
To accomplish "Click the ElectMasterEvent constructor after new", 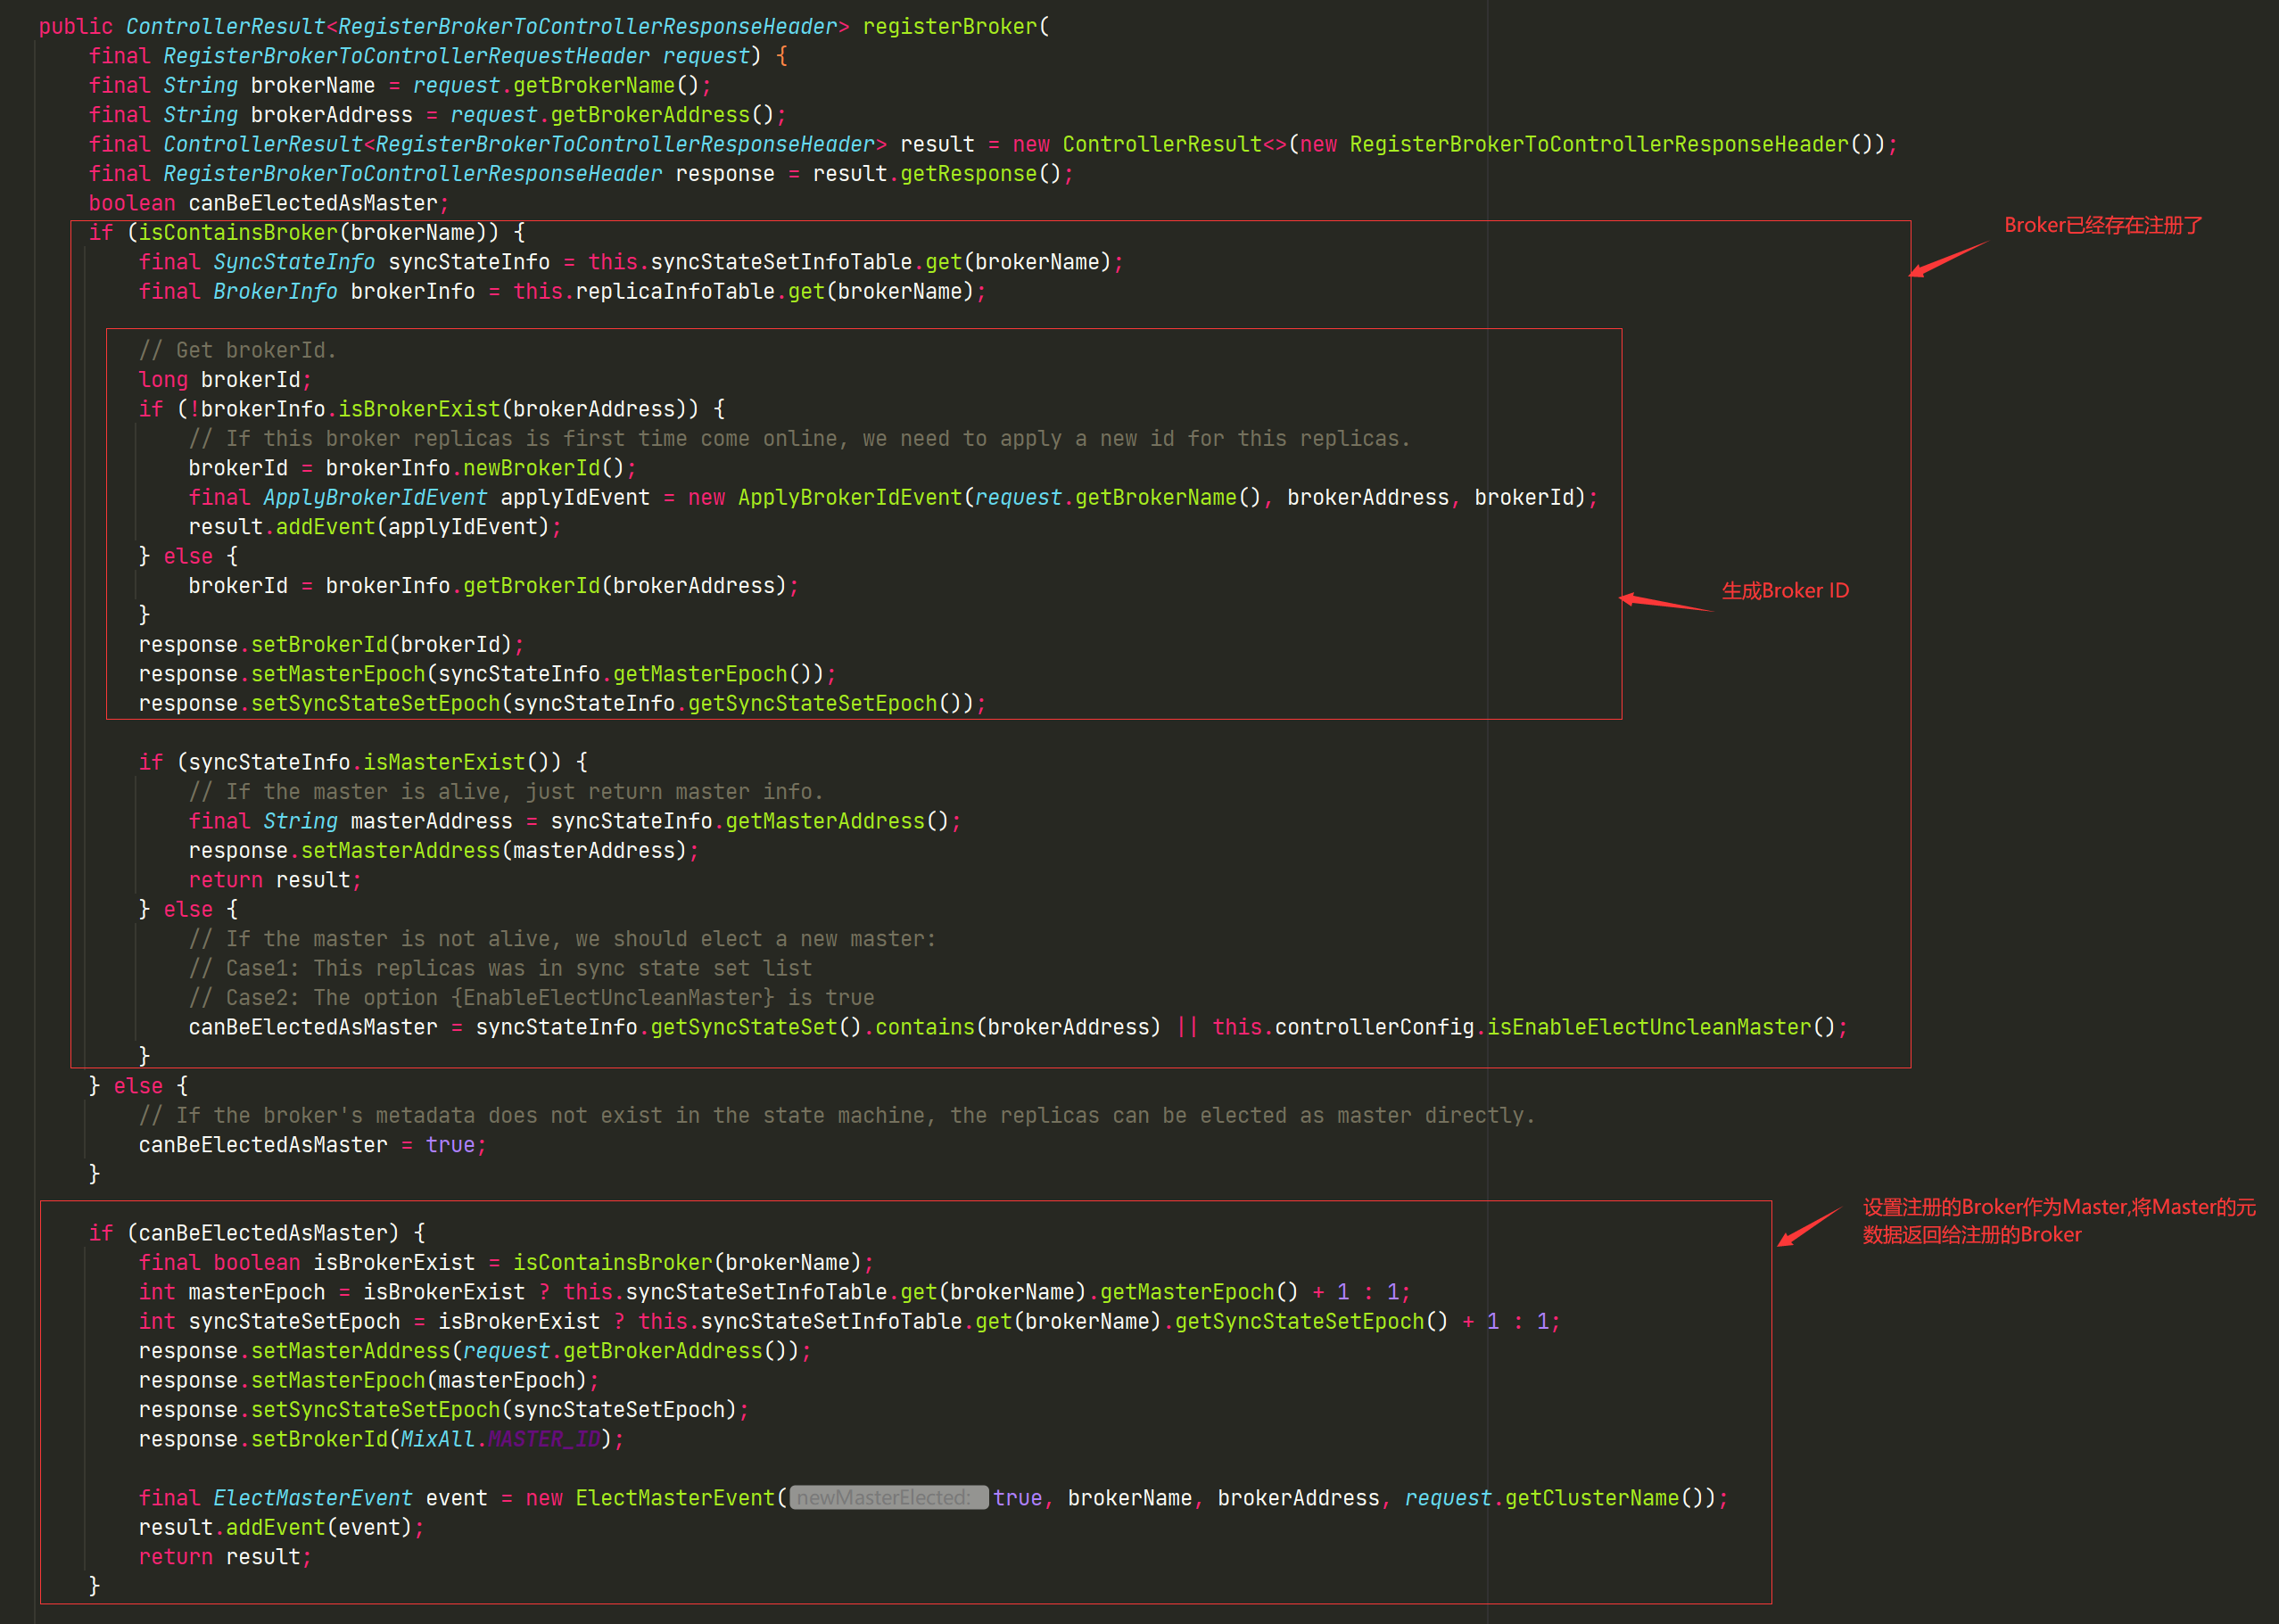I will [x=674, y=1498].
